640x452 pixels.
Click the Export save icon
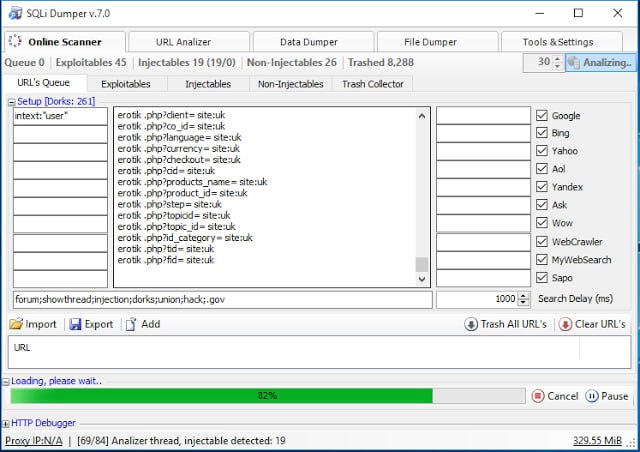click(76, 324)
